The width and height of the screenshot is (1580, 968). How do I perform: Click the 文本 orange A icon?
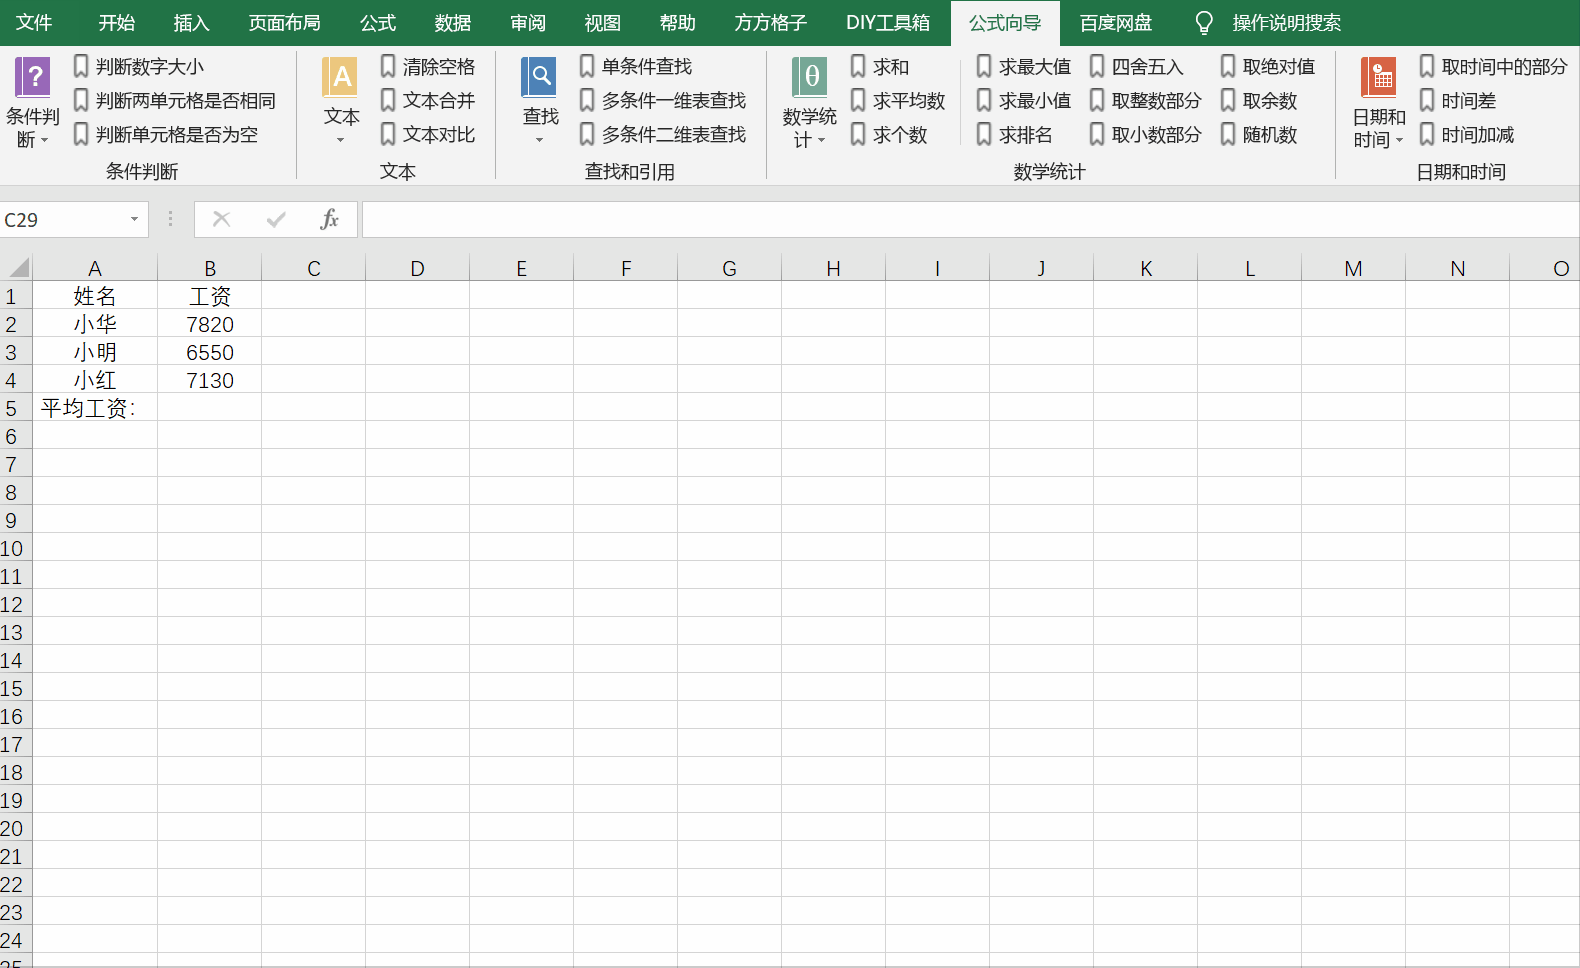pos(340,77)
